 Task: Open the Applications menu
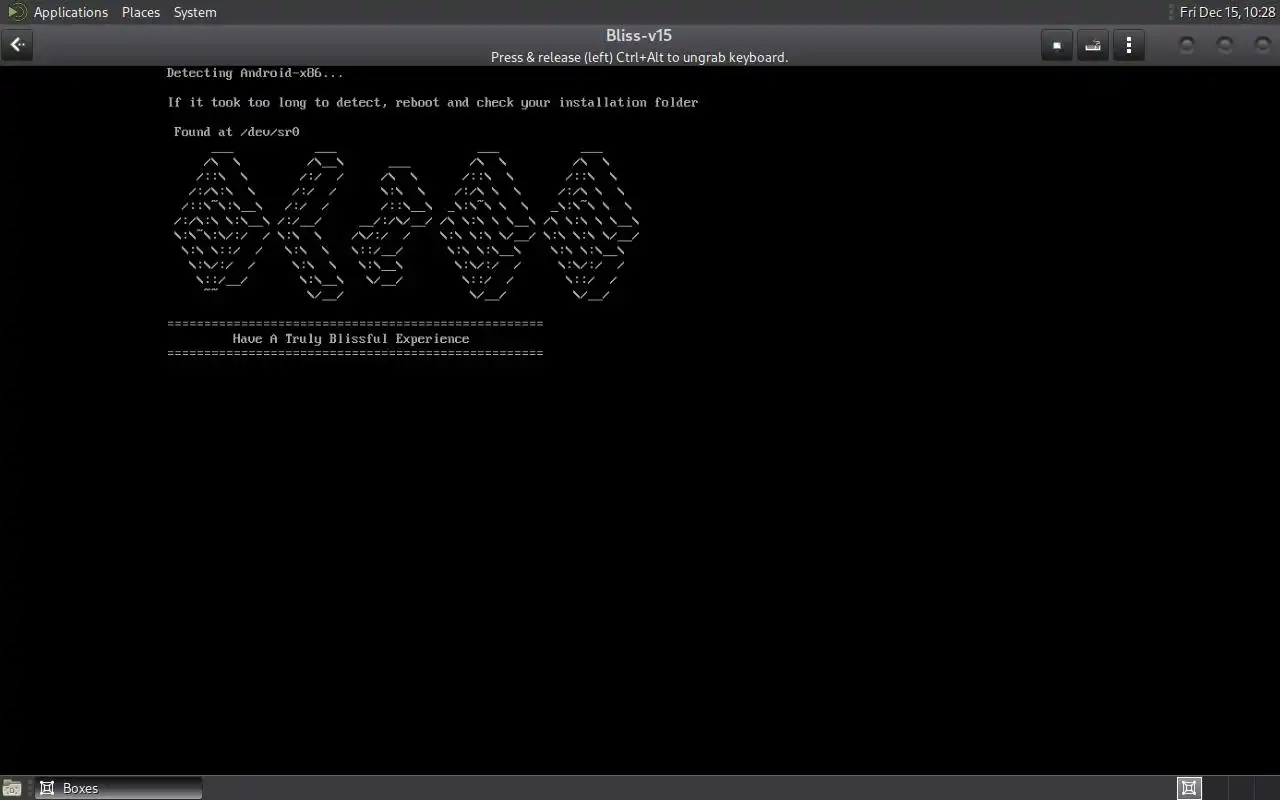(x=71, y=12)
